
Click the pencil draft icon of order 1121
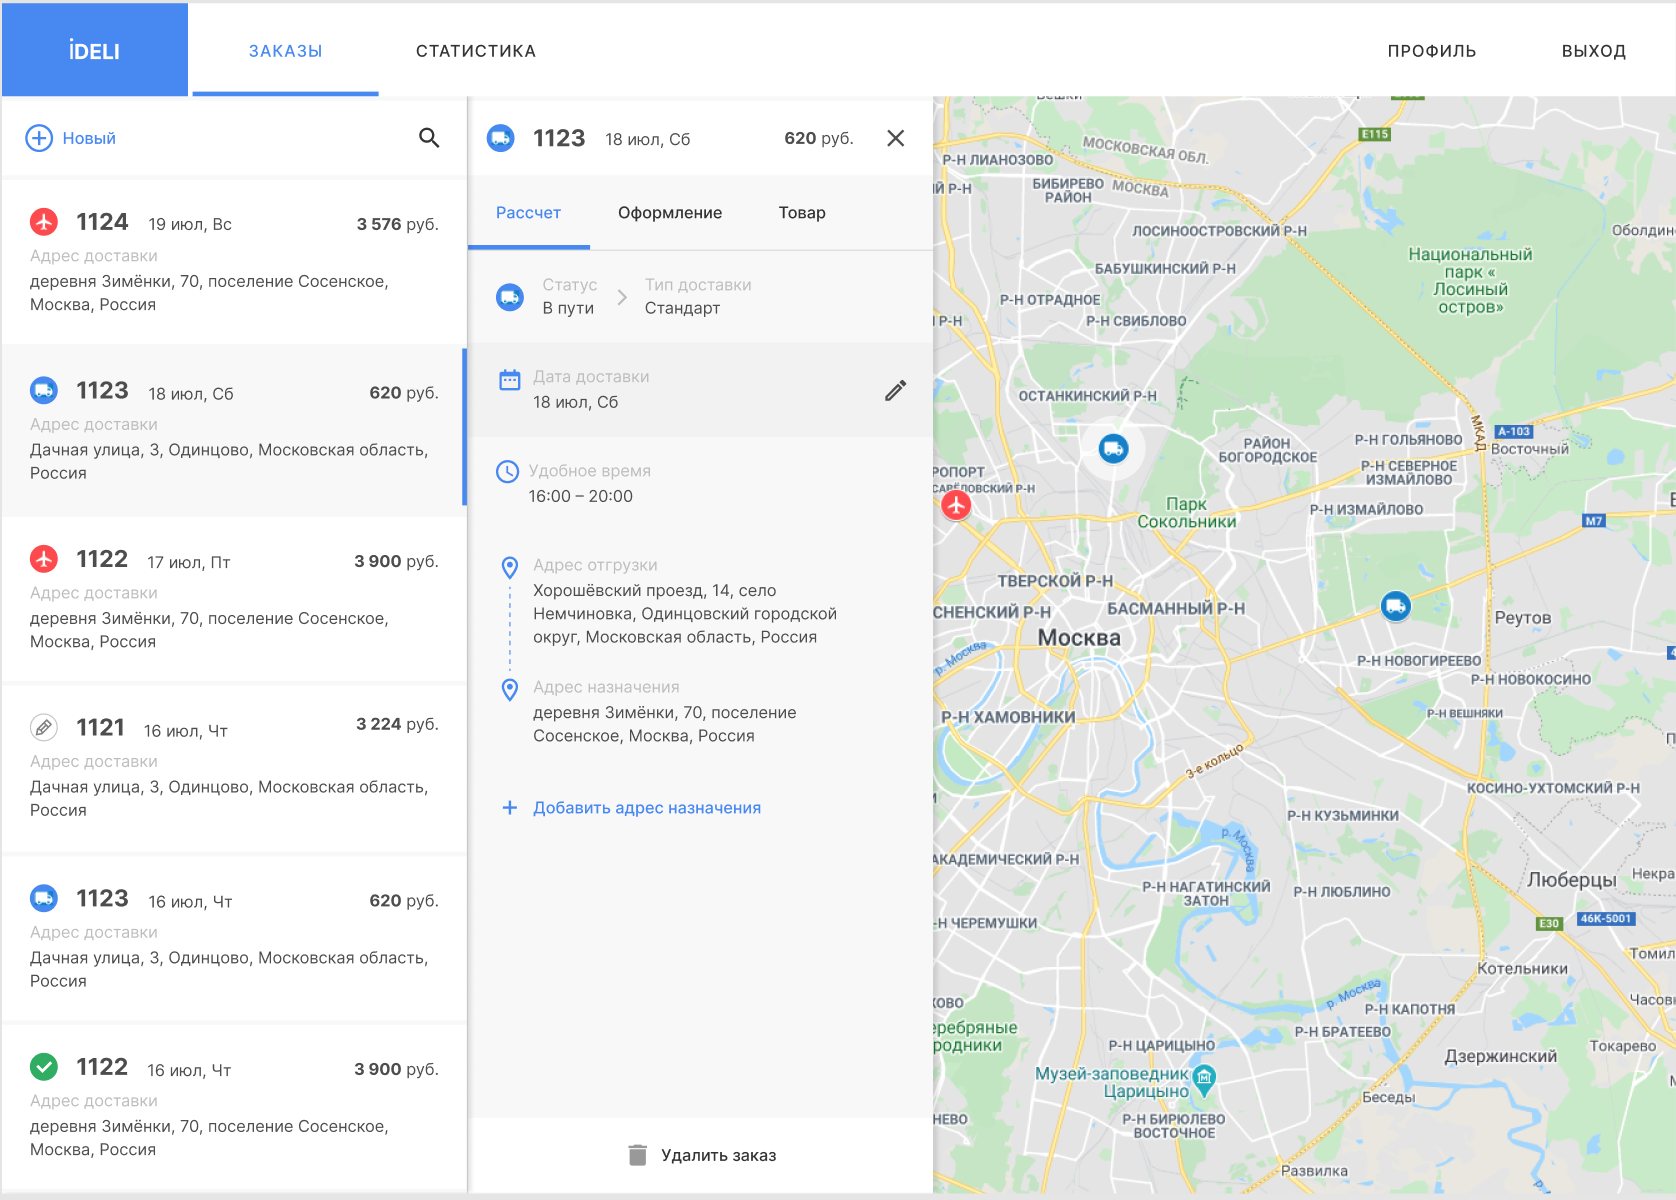(x=44, y=727)
